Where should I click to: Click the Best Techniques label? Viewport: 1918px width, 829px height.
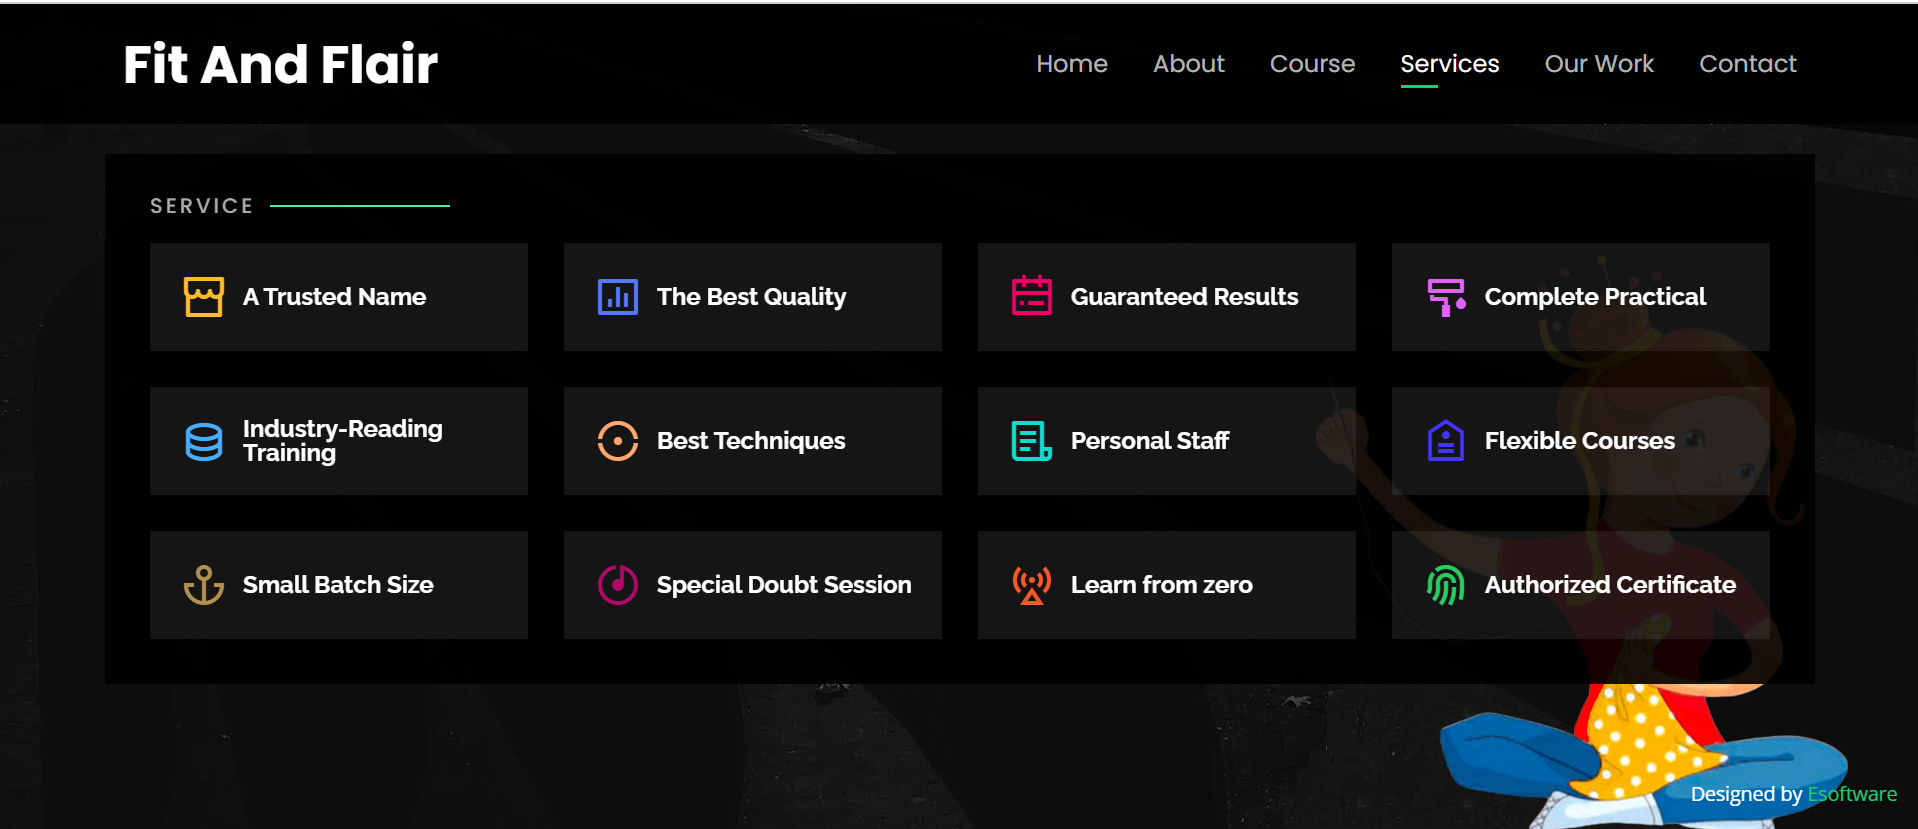(751, 441)
